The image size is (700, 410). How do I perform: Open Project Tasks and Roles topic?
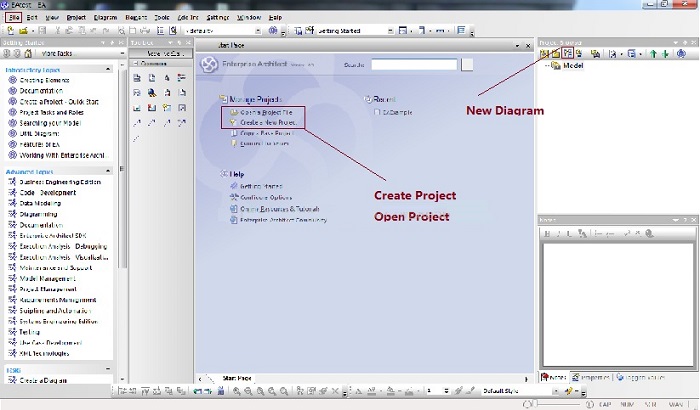[x=51, y=113]
